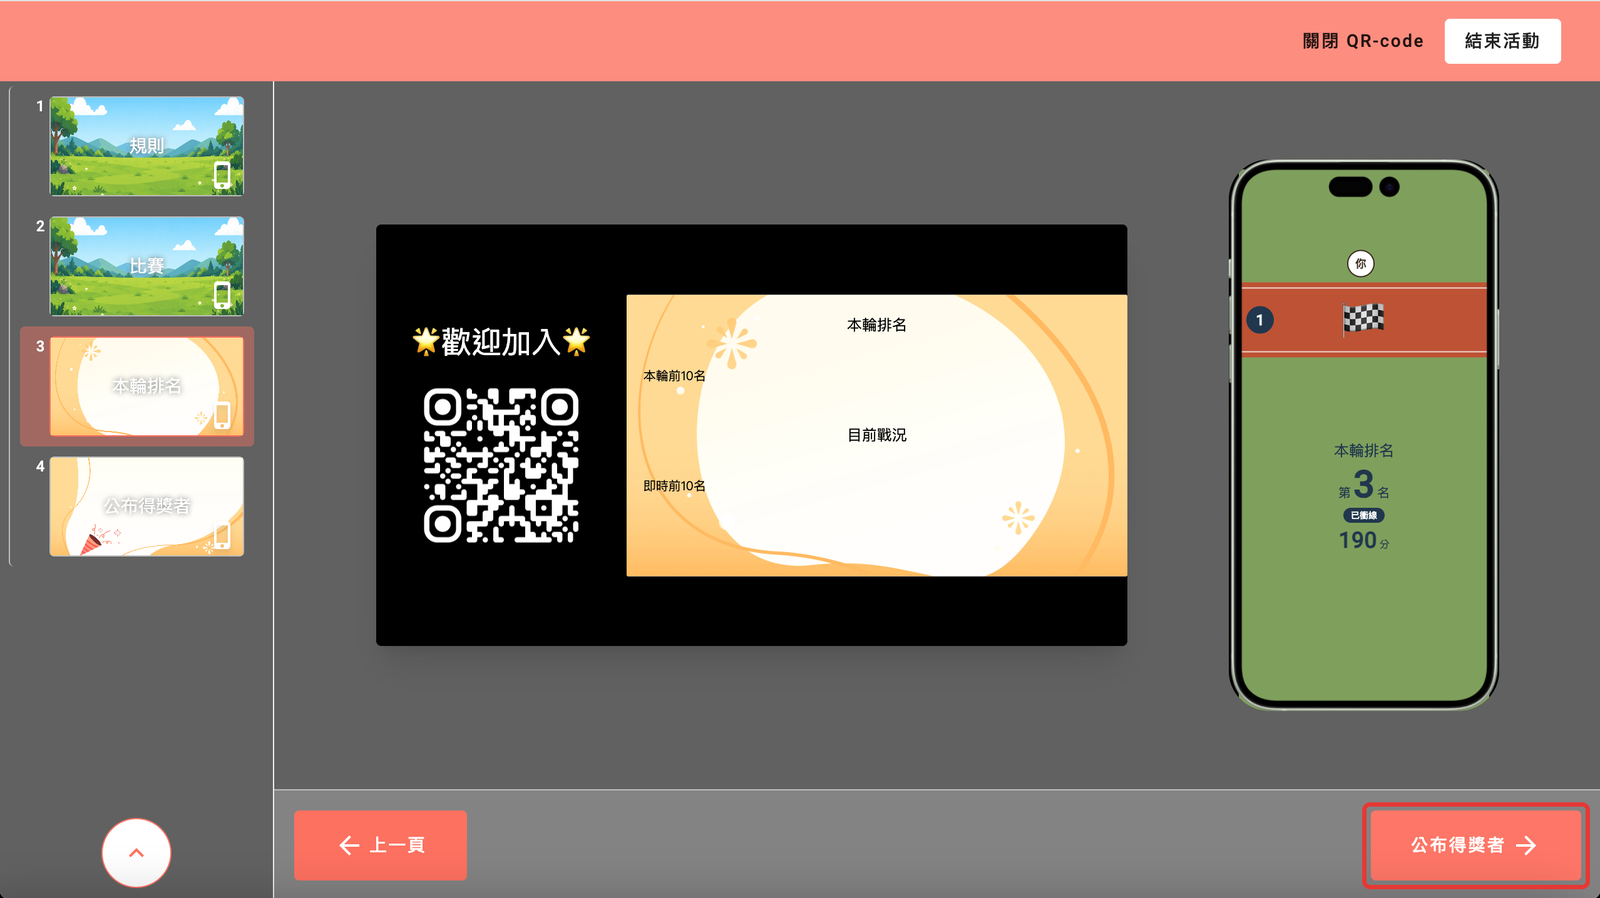Click the number 1 lane badge in the phone preview
The width and height of the screenshot is (1600, 898).
(x=1260, y=320)
